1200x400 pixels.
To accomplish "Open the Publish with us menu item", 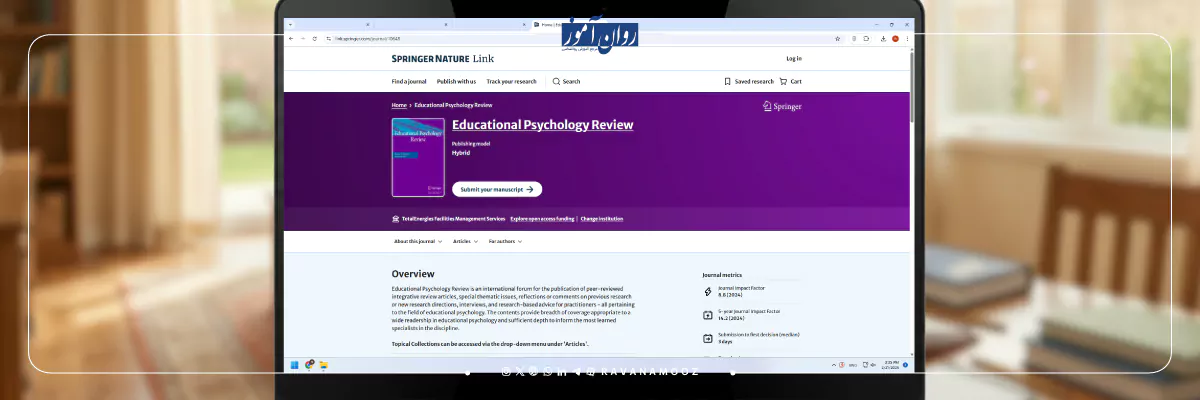I will 456,81.
